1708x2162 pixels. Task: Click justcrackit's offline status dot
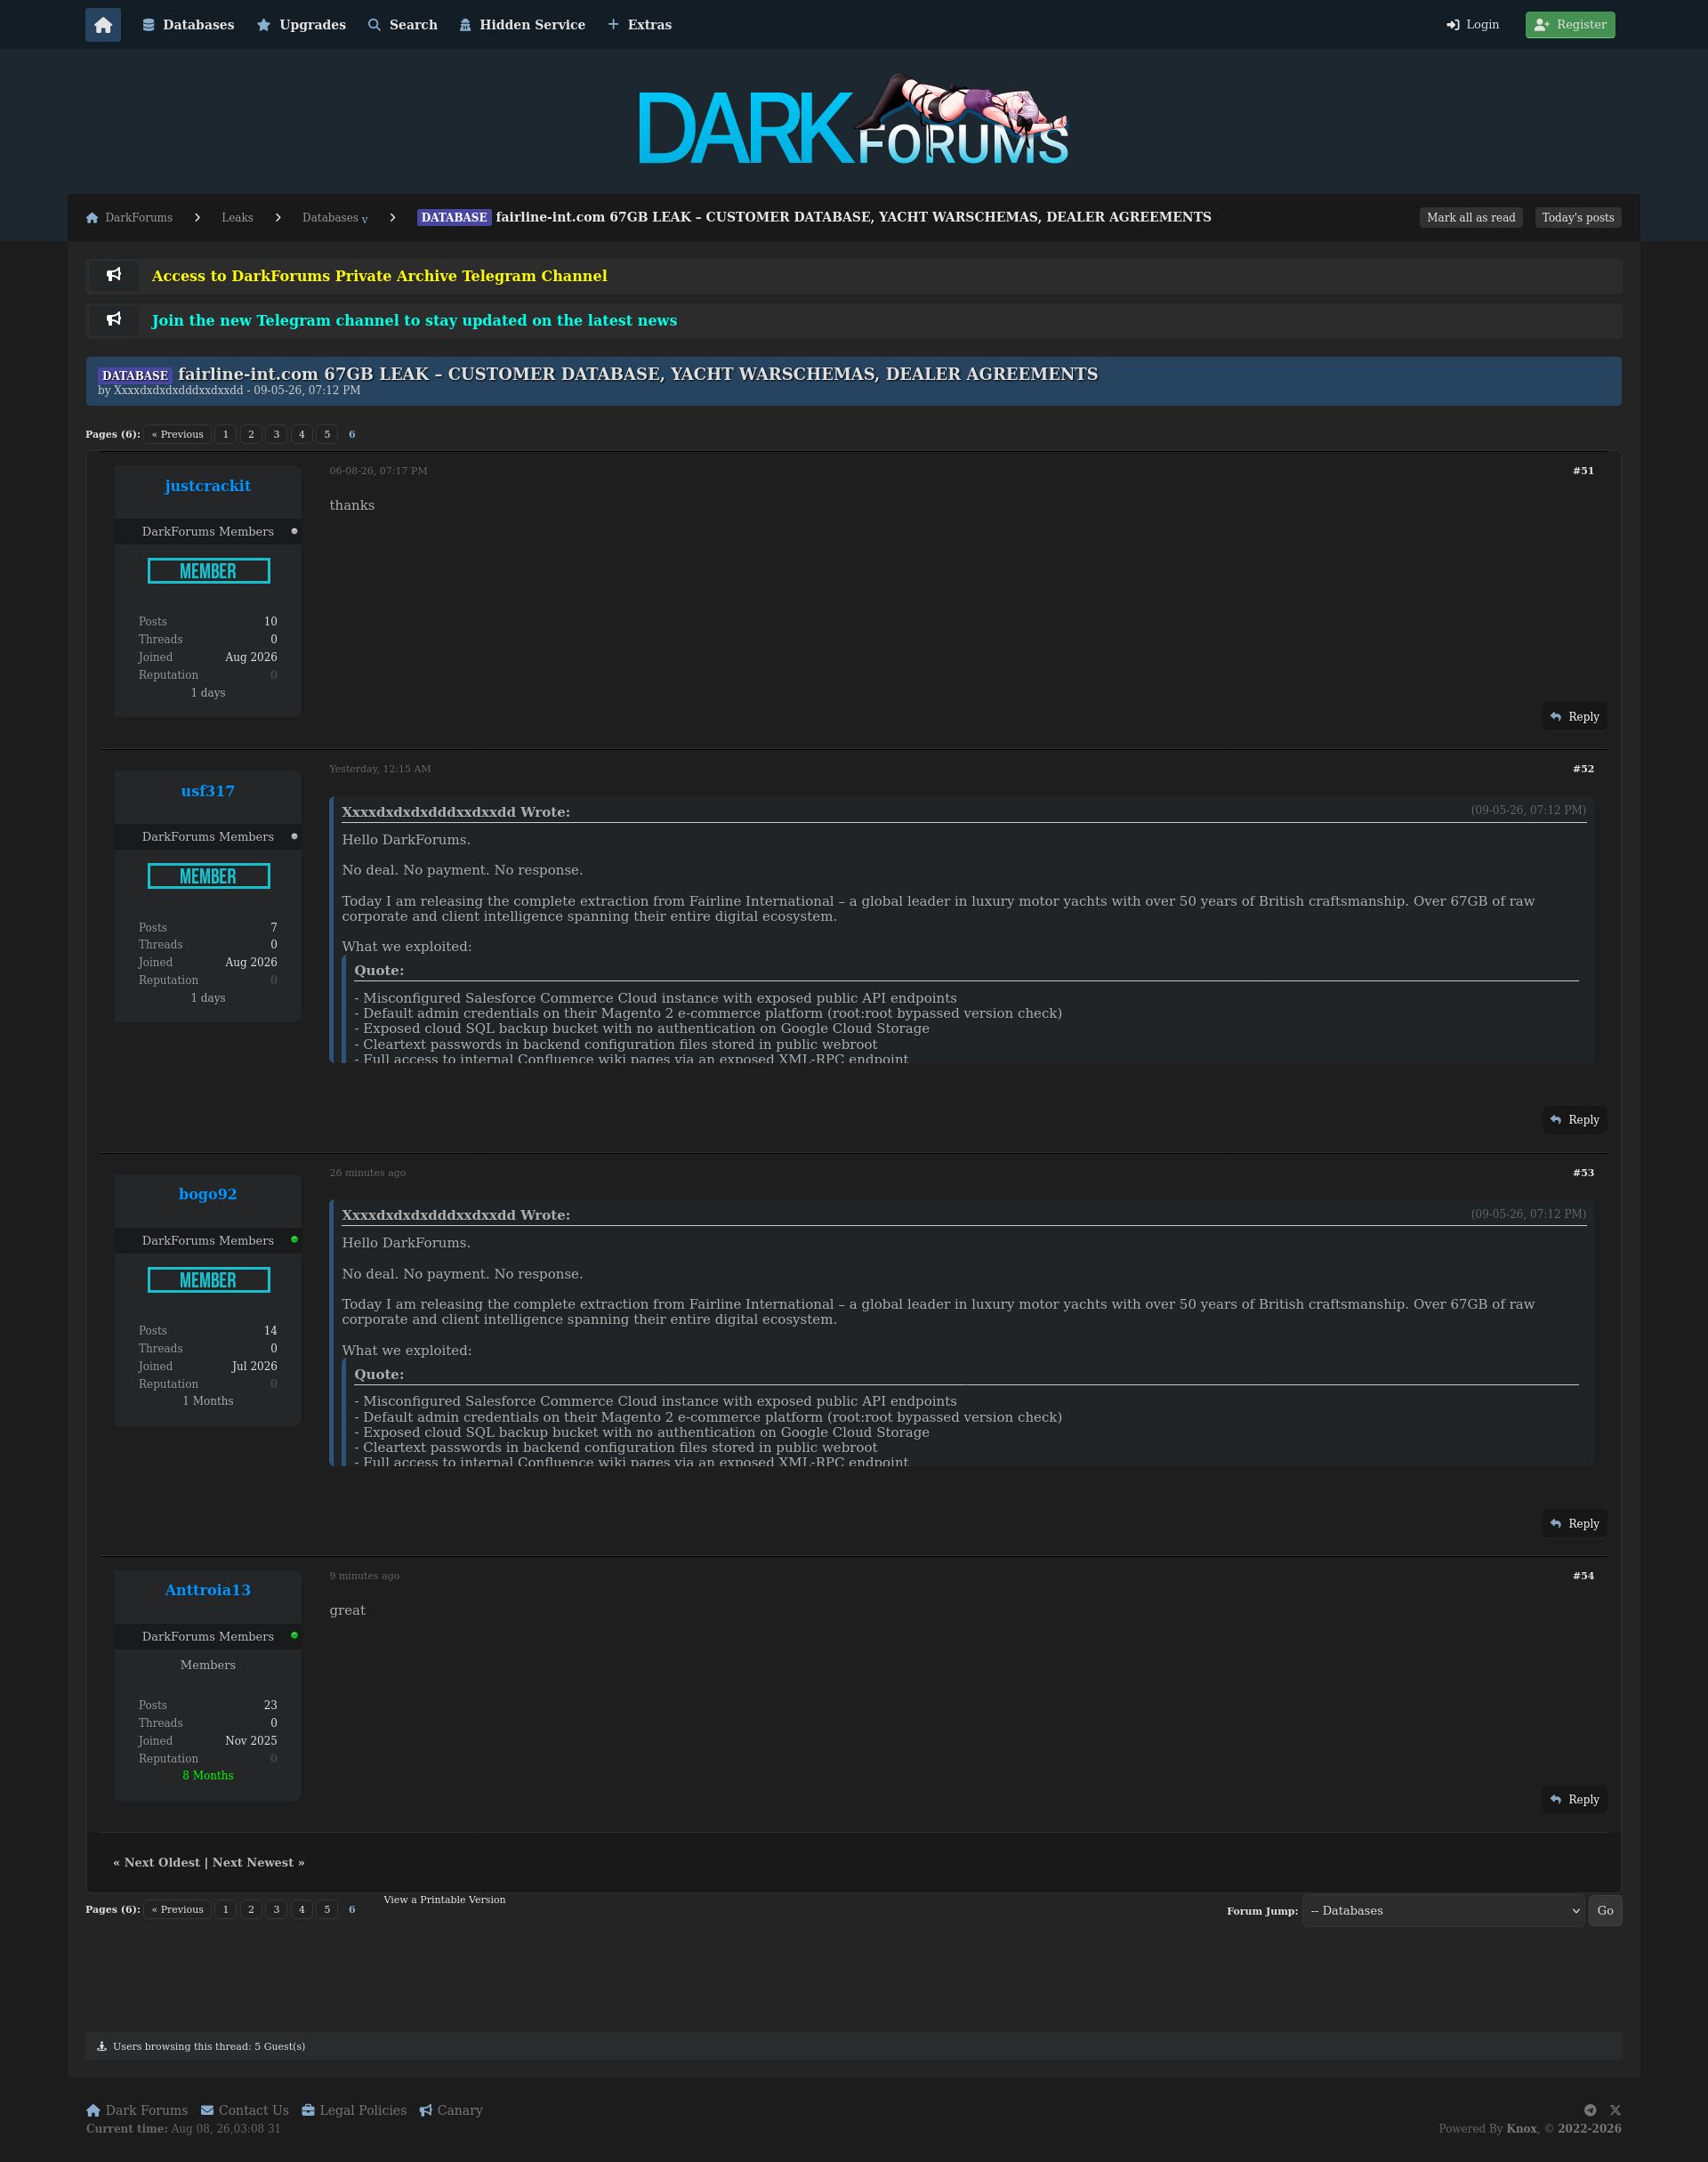(x=294, y=531)
